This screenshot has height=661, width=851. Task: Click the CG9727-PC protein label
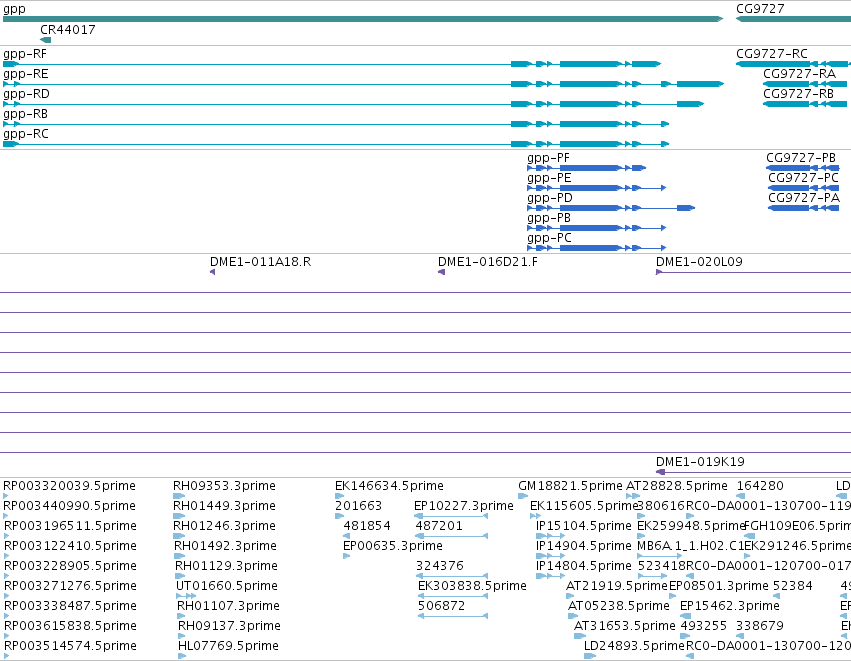[x=803, y=178]
